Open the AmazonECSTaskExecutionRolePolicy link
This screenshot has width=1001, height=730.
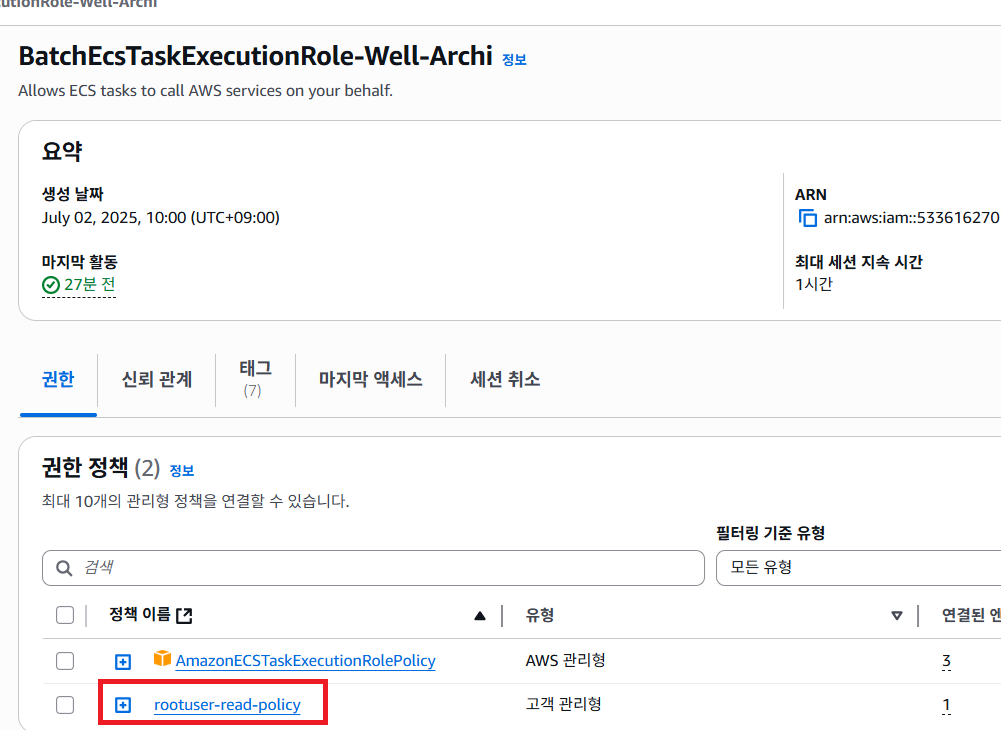[x=305, y=661]
